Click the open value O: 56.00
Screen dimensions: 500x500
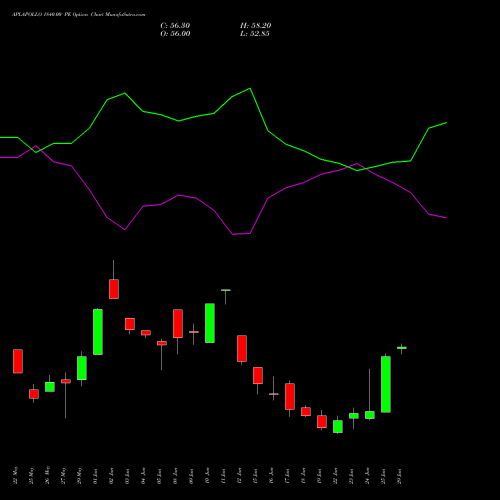(x=175, y=34)
